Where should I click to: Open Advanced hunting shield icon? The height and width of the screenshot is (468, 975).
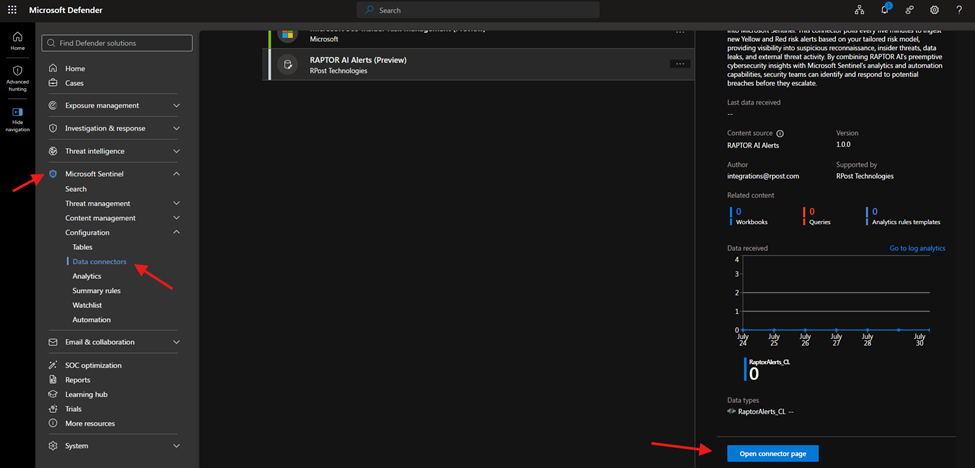tap(17, 71)
